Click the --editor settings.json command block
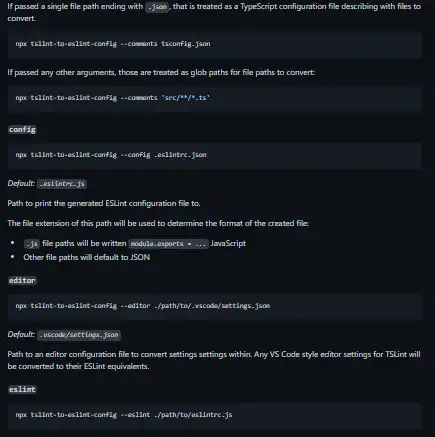The image size is (435, 437). [215, 306]
